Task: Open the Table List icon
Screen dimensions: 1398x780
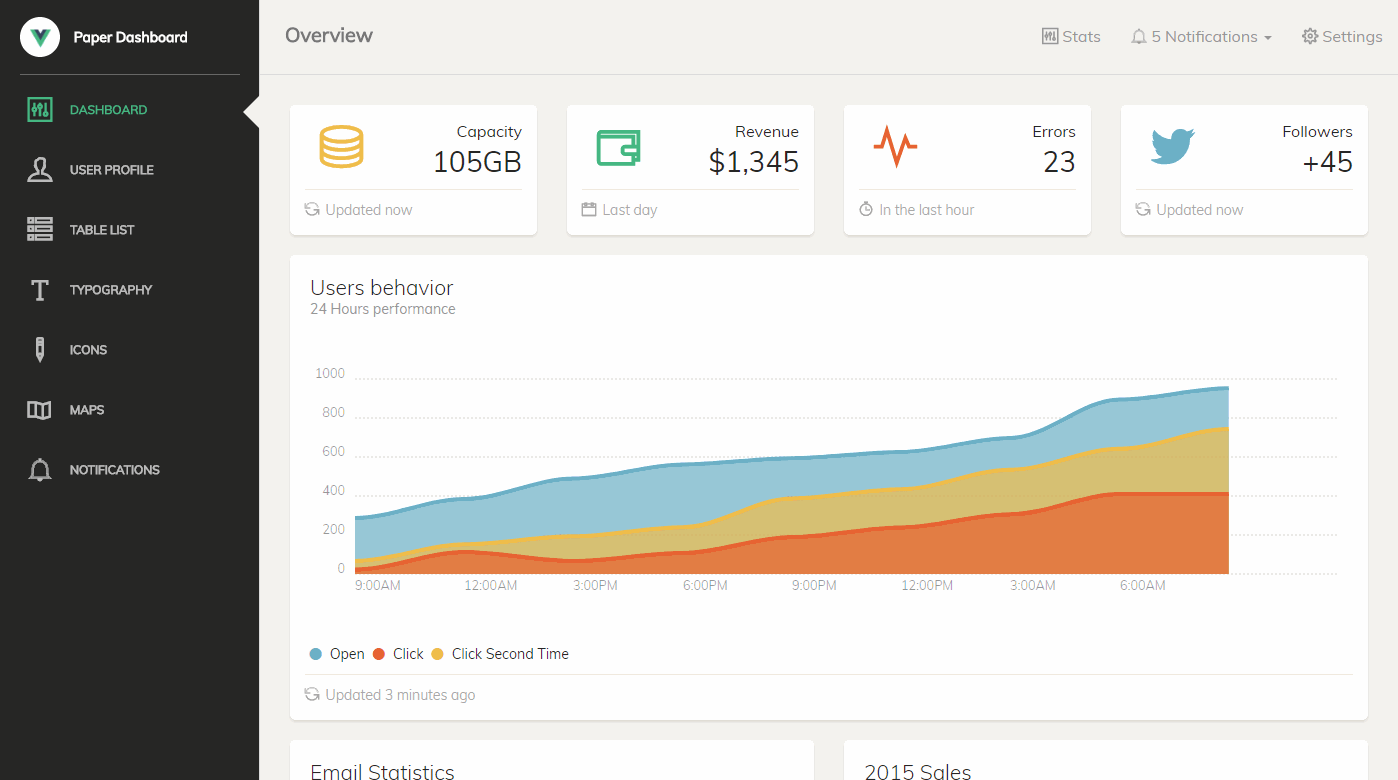Action: click(x=40, y=230)
